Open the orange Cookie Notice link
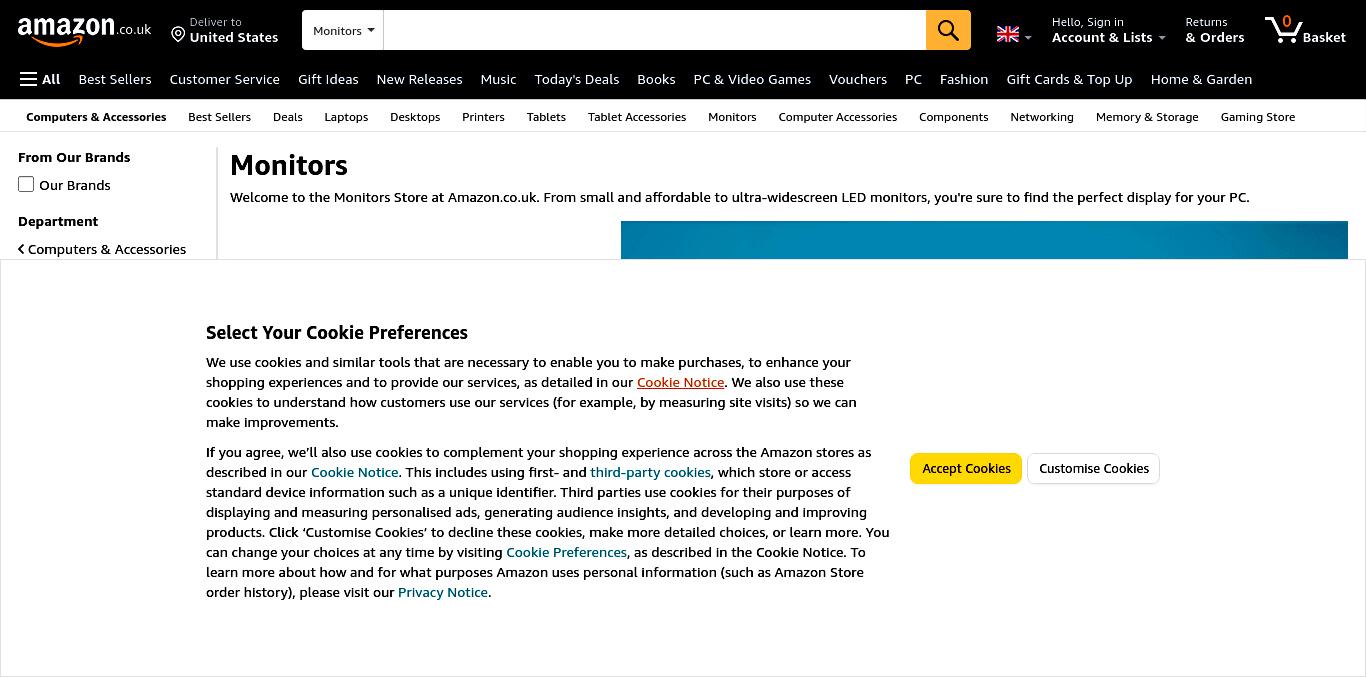Viewport: 1366px width, 677px height. [680, 382]
